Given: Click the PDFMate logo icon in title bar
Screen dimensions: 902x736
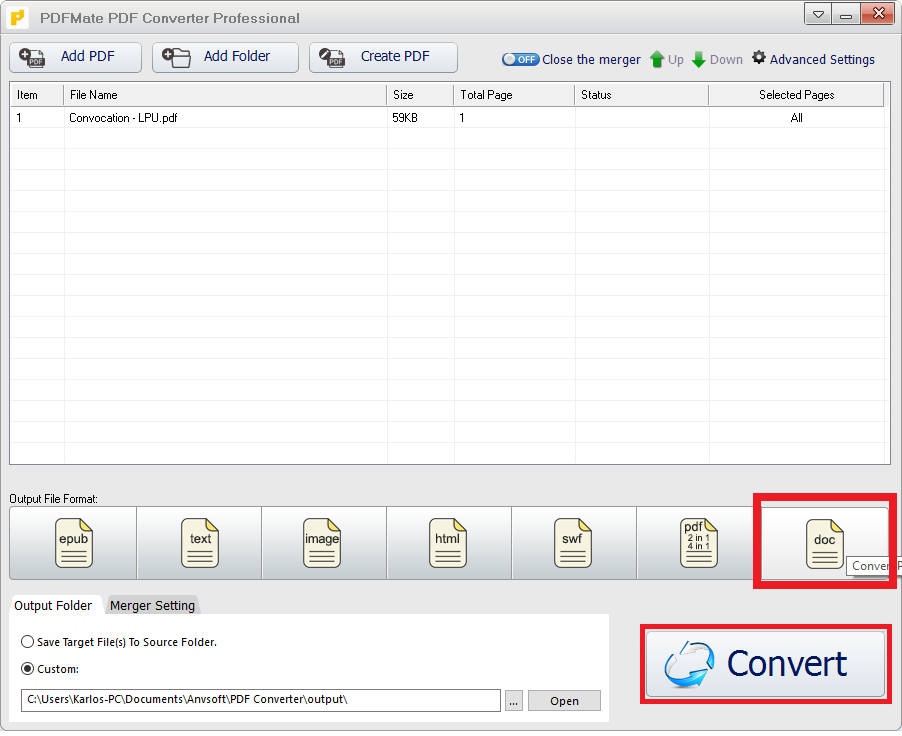Looking at the screenshot, I should pyautogui.click(x=18, y=17).
